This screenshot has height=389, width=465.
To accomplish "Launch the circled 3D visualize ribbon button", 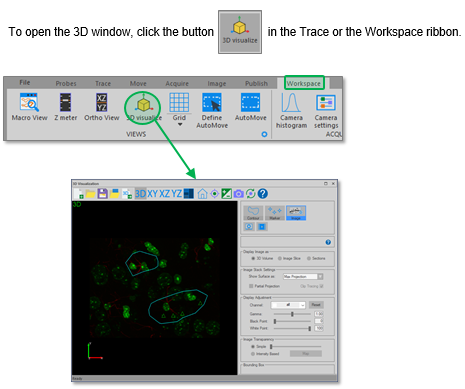I will pos(144,108).
